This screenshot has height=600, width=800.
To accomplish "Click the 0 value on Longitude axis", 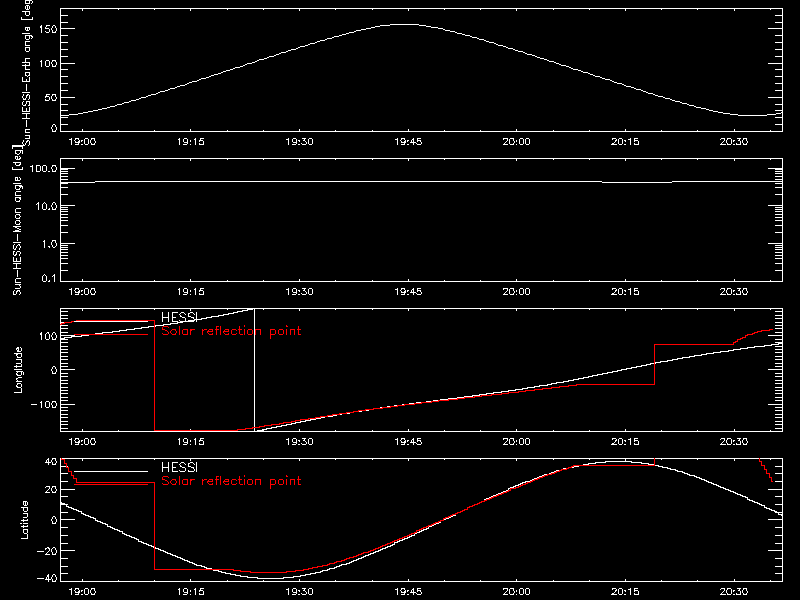I will click(x=54, y=370).
